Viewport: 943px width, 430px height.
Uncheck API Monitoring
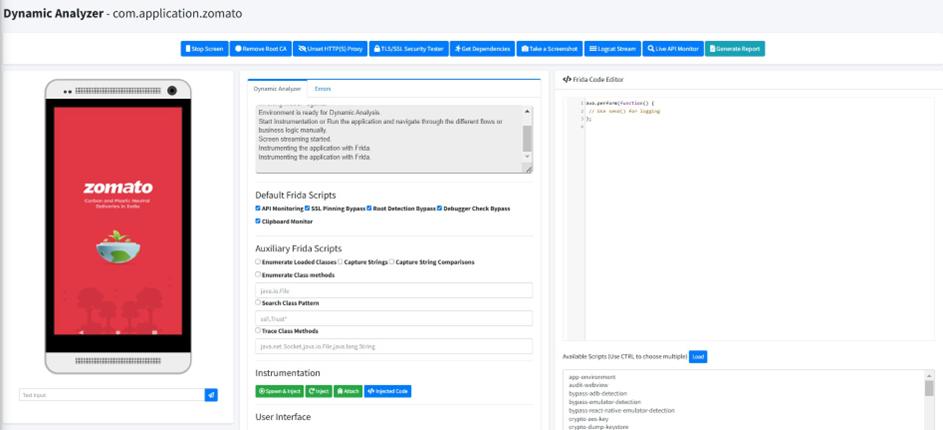[258, 208]
